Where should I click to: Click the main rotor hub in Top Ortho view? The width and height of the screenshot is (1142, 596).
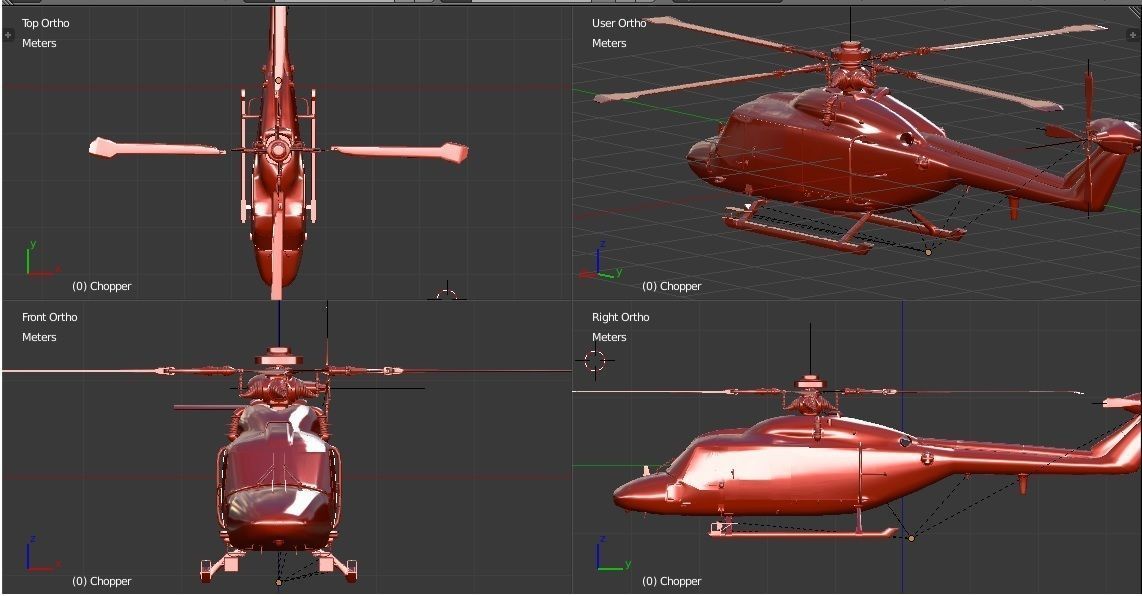point(277,149)
